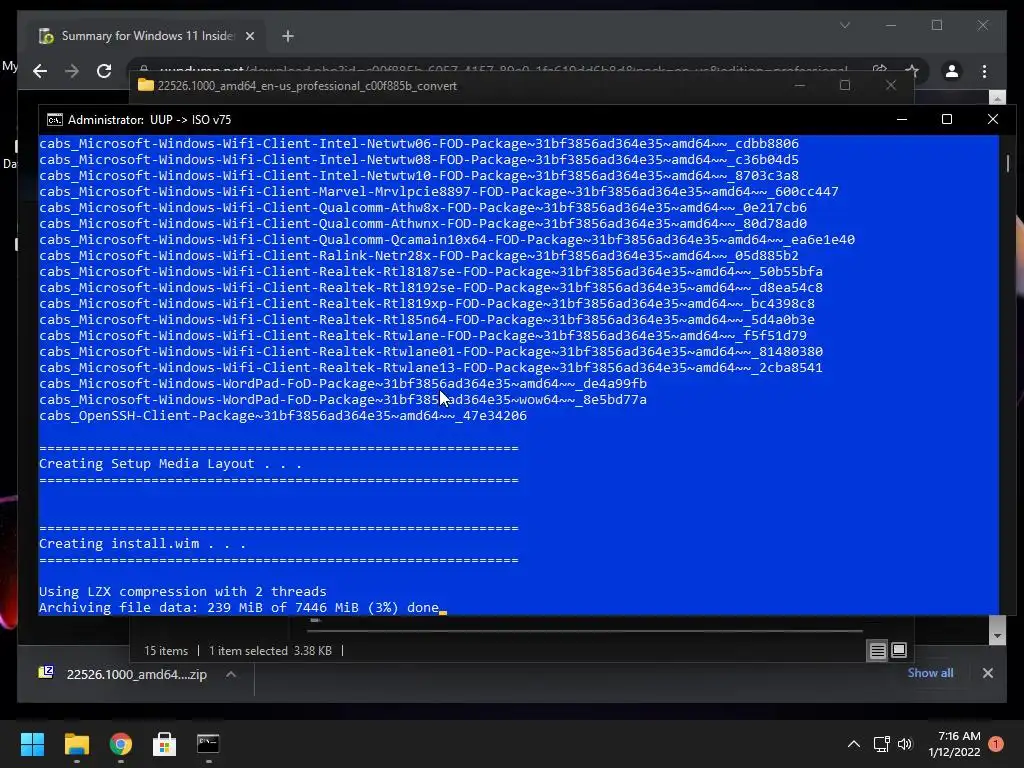Minimize the UUP -> ISO command window

coord(901,120)
